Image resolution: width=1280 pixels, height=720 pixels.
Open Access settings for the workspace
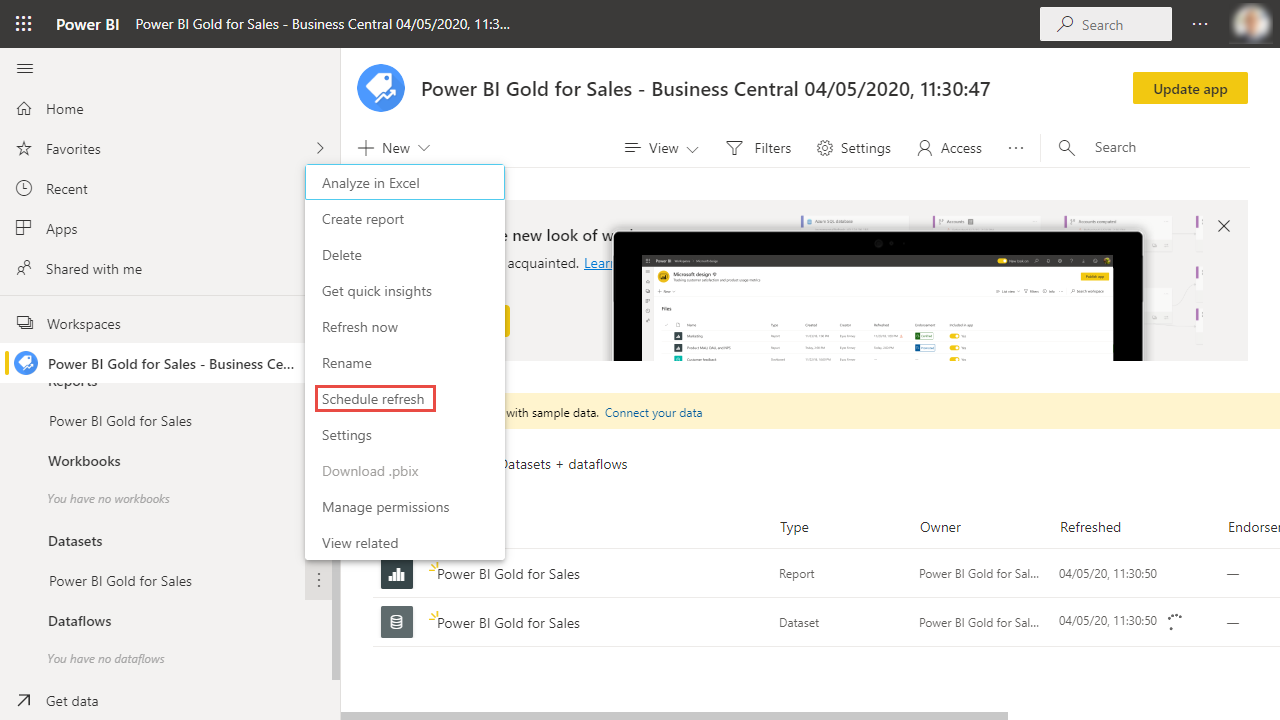point(949,147)
